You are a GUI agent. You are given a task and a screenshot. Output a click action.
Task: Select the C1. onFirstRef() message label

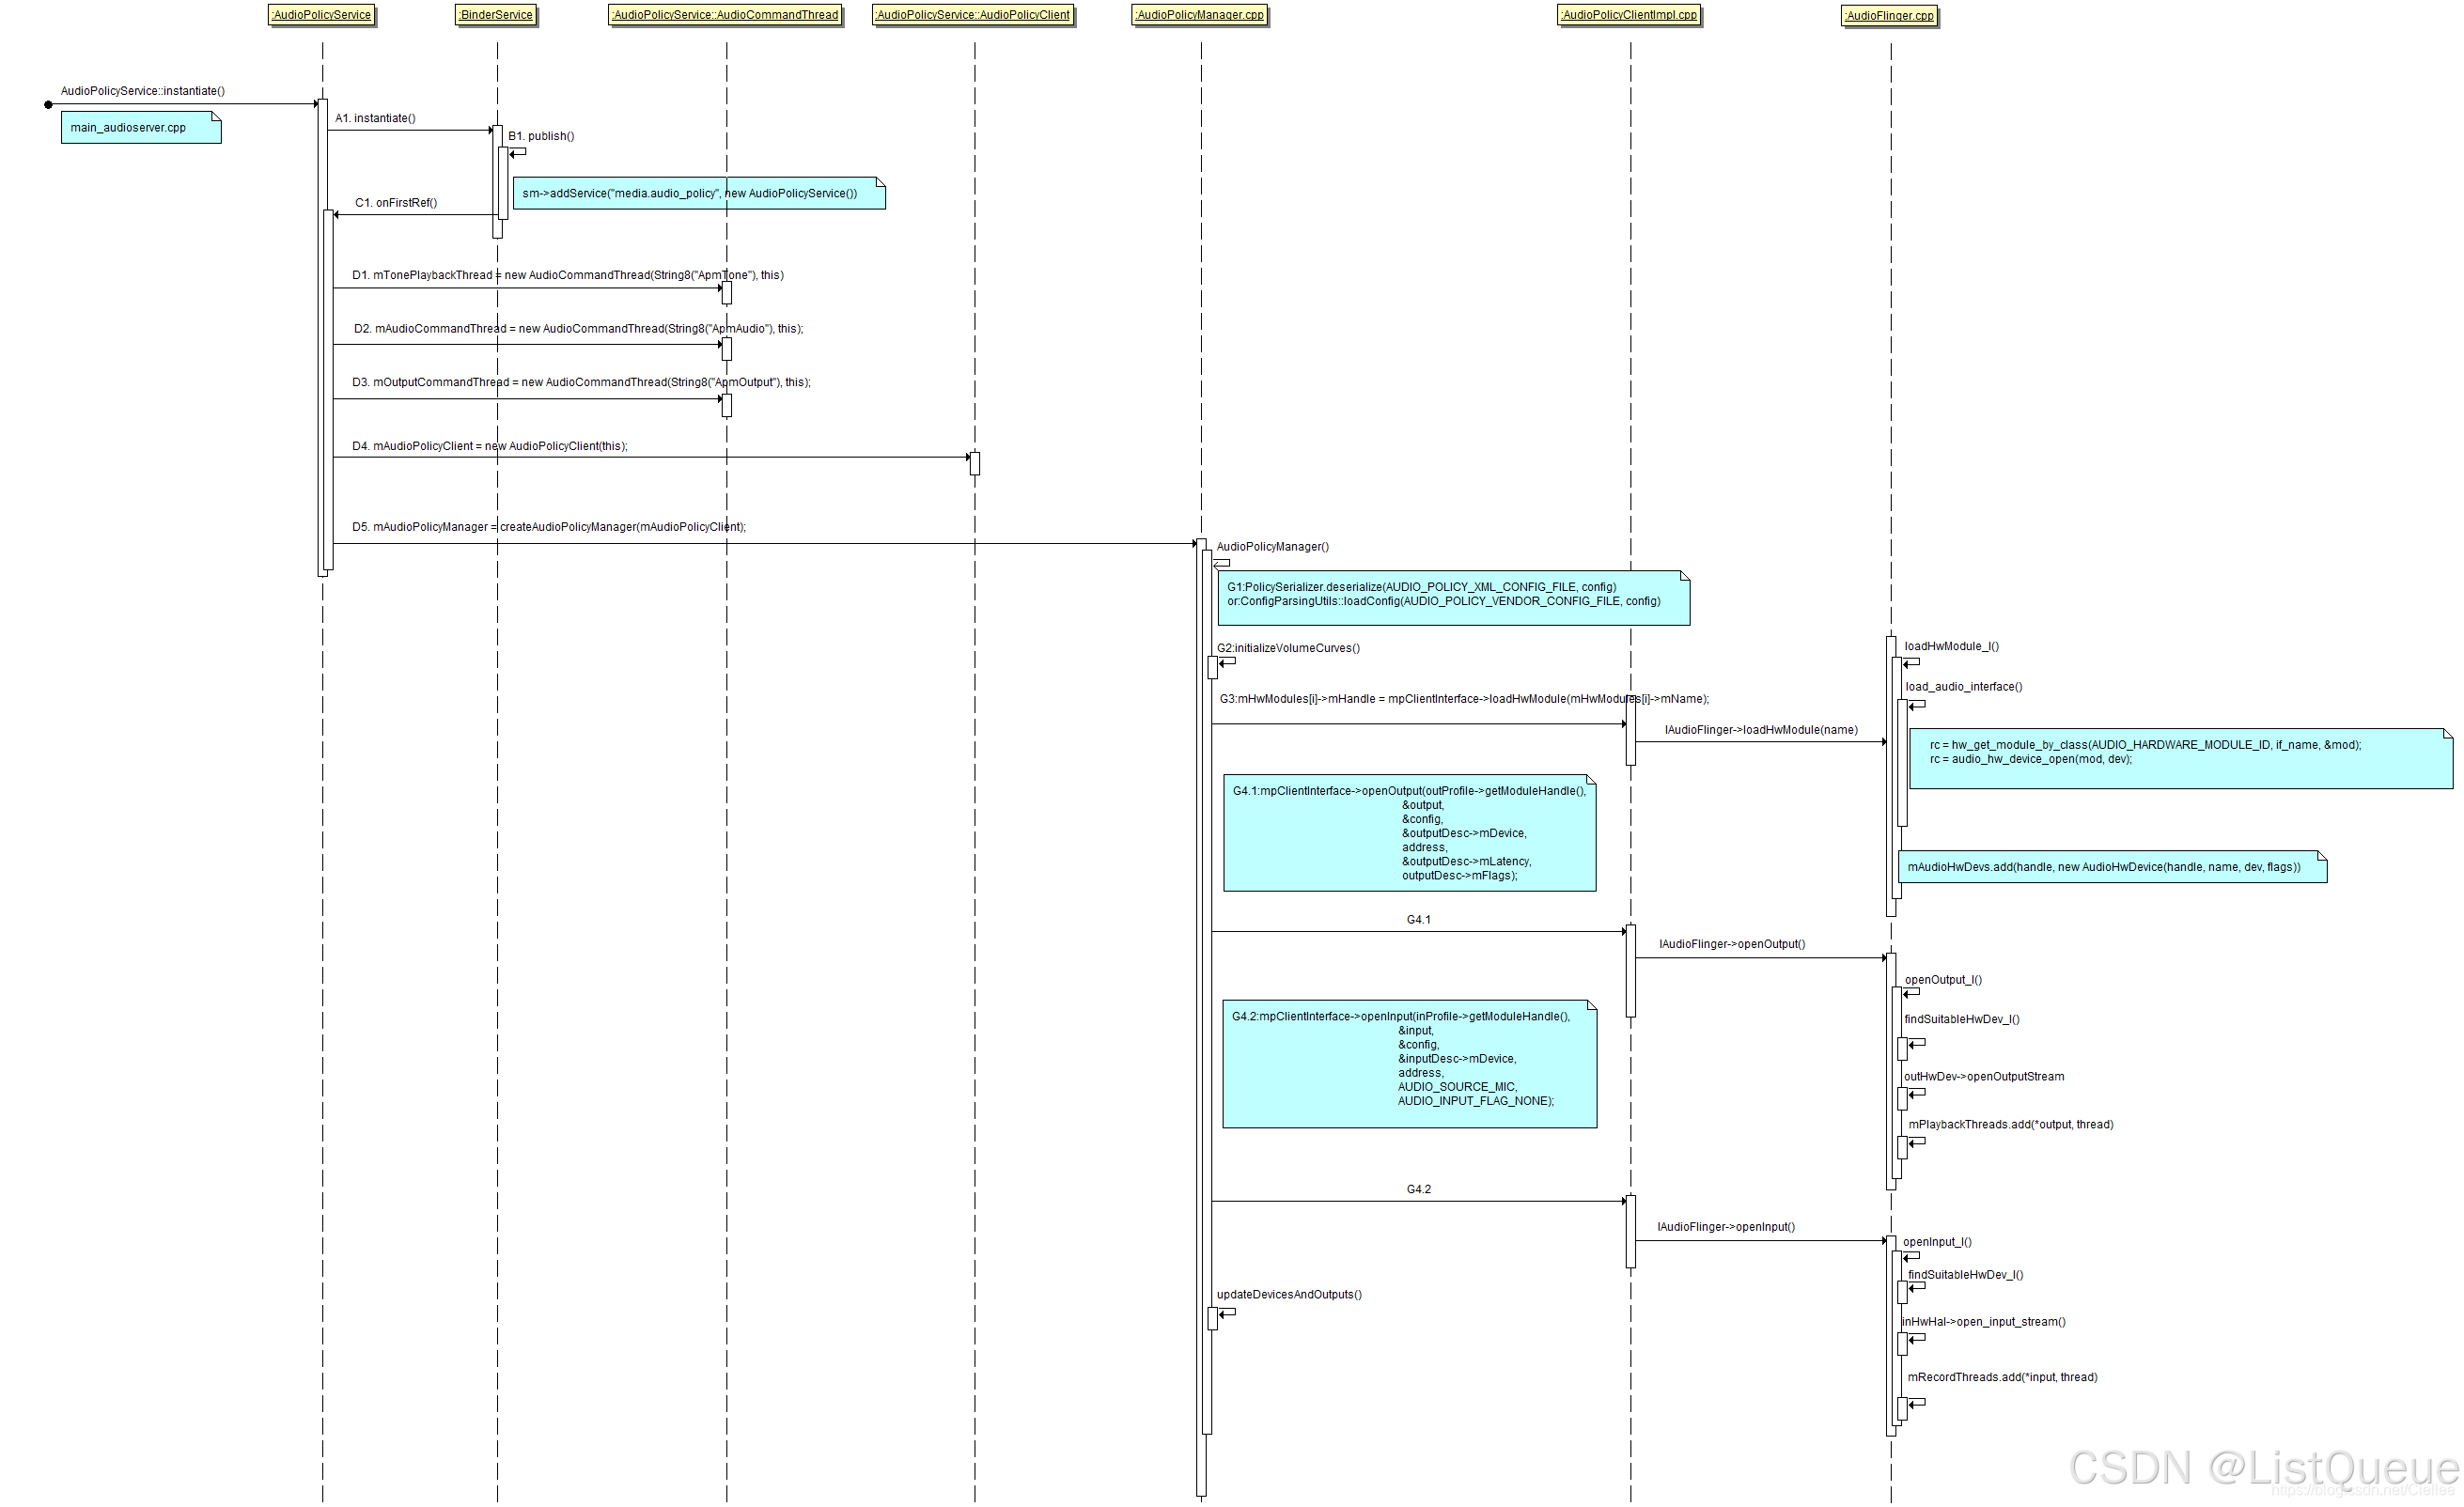click(395, 203)
